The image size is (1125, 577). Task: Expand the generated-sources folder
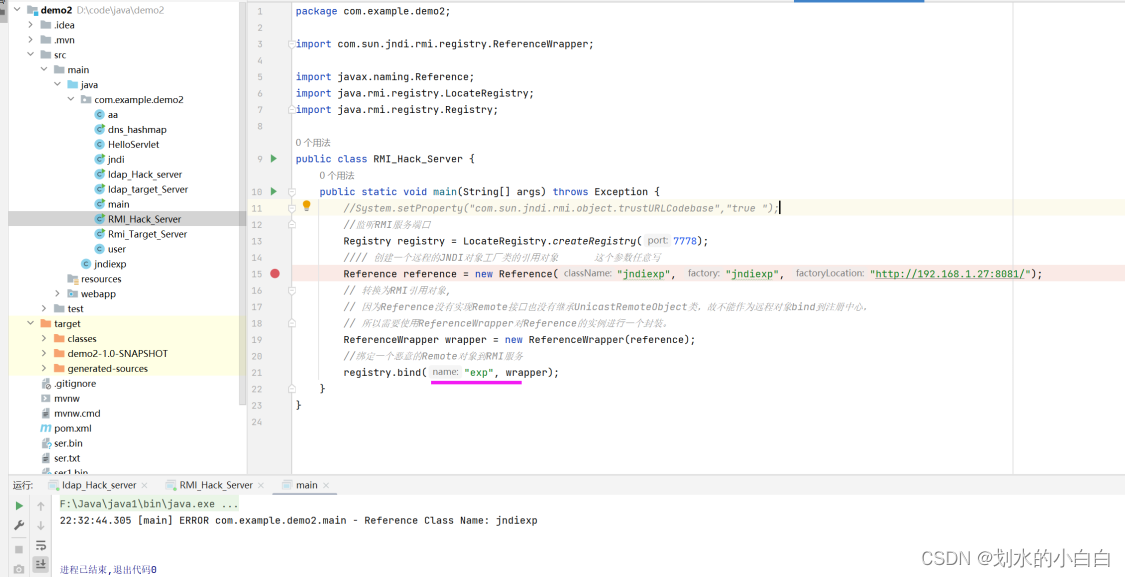pos(44,369)
